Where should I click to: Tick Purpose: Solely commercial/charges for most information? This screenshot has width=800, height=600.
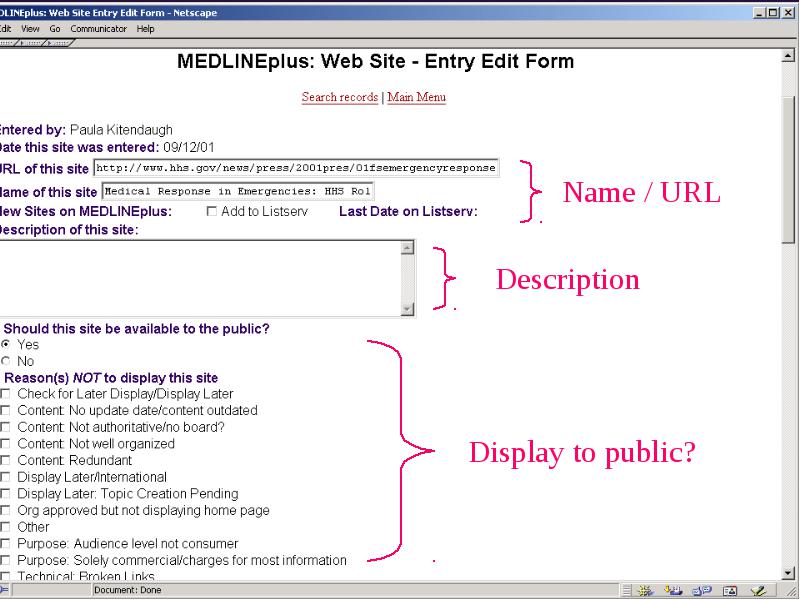5,560
